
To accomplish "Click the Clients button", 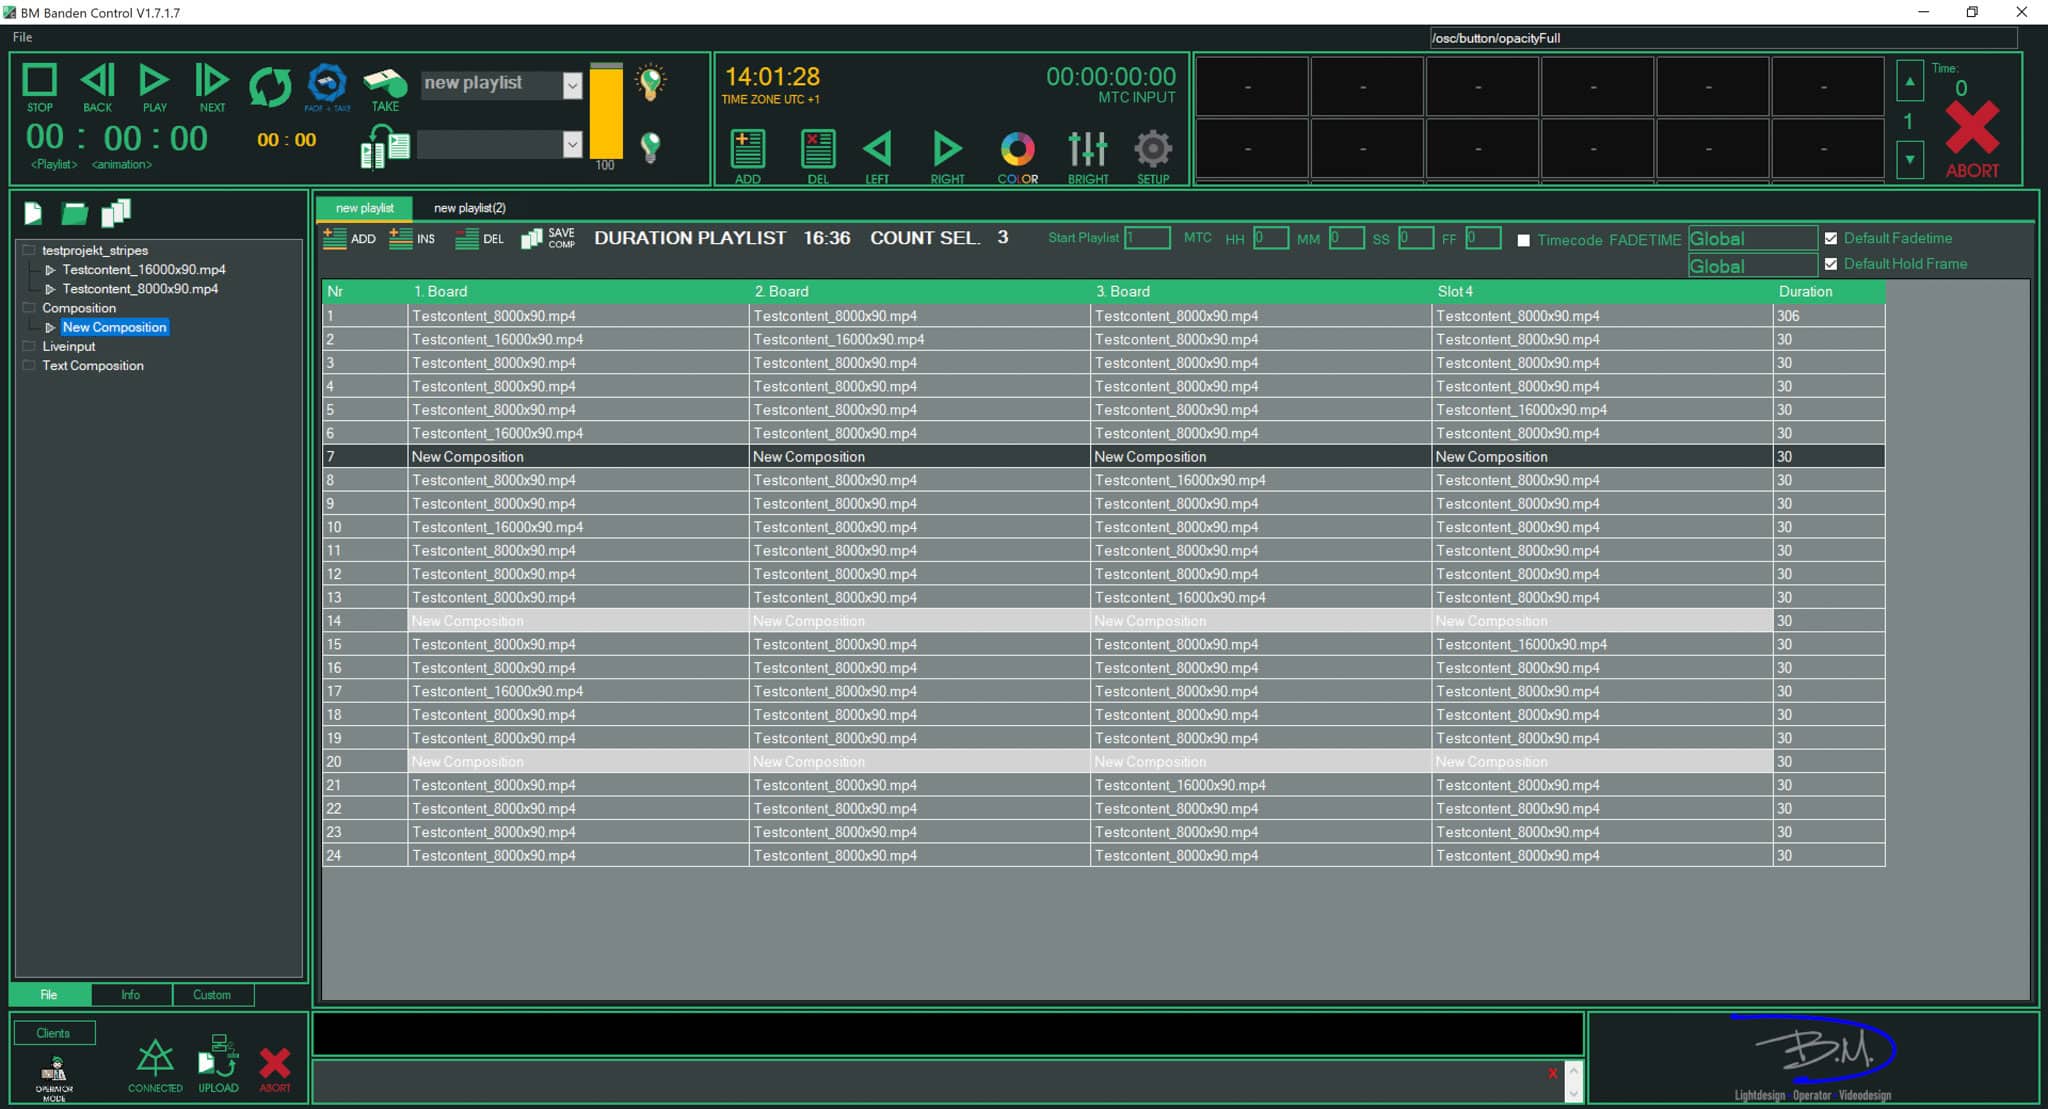I will [54, 1033].
